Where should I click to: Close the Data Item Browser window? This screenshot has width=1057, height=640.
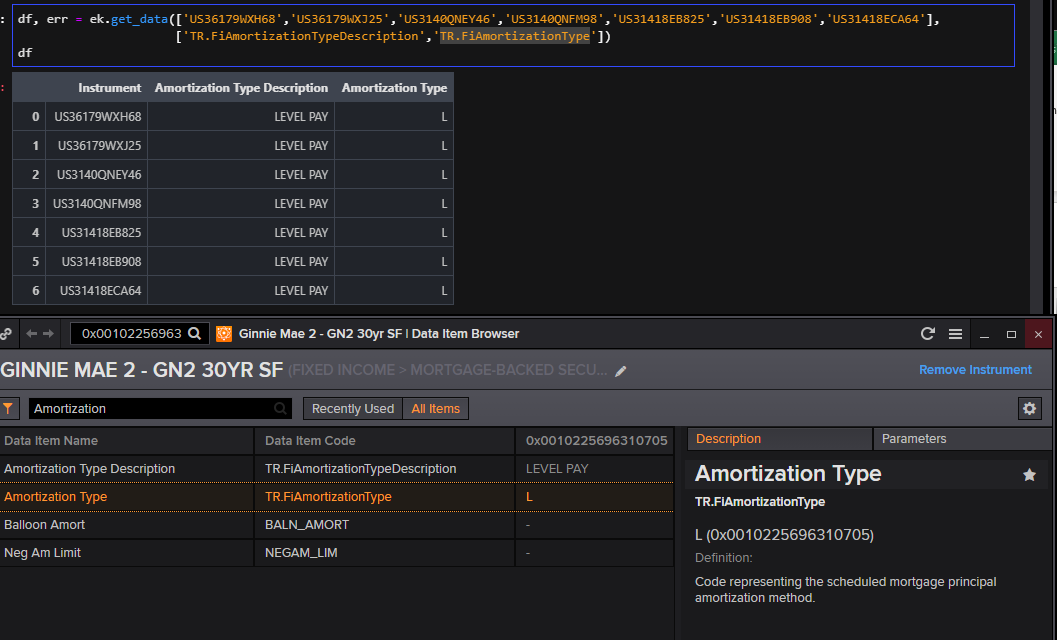pyautogui.click(x=1038, y=334)
